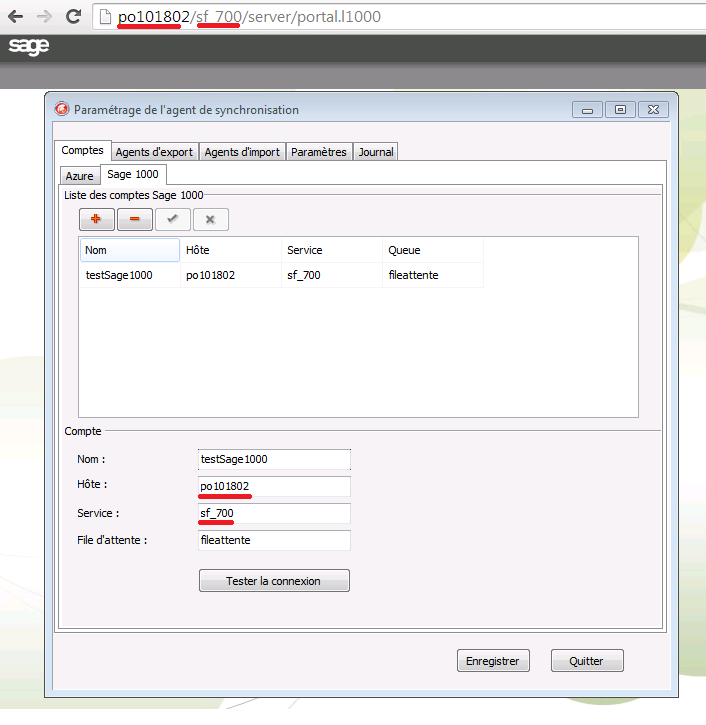706x725 pixels.
Task: Click the Queue column header
Action: coord(433,250)
